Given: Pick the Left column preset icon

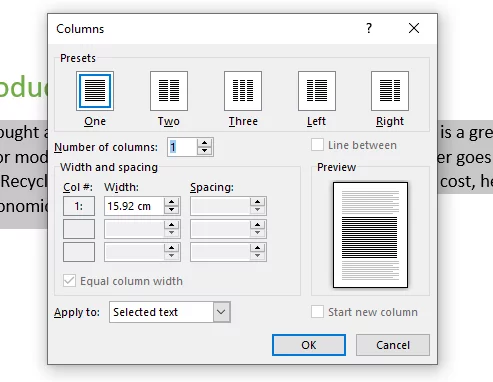Looking at the screenshot, I should (x=317, y=91).
